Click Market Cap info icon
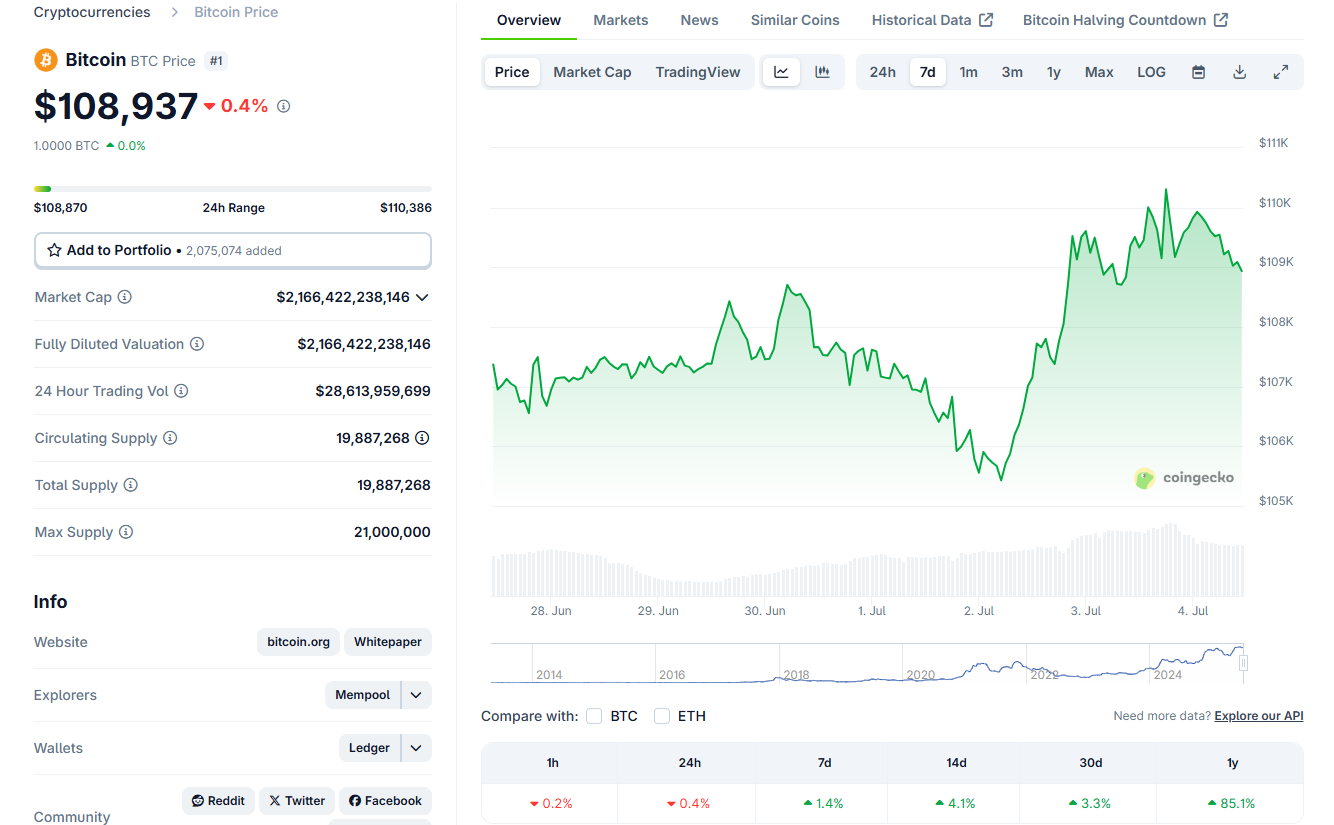The image size is (1334, 825). coord(125,297)
